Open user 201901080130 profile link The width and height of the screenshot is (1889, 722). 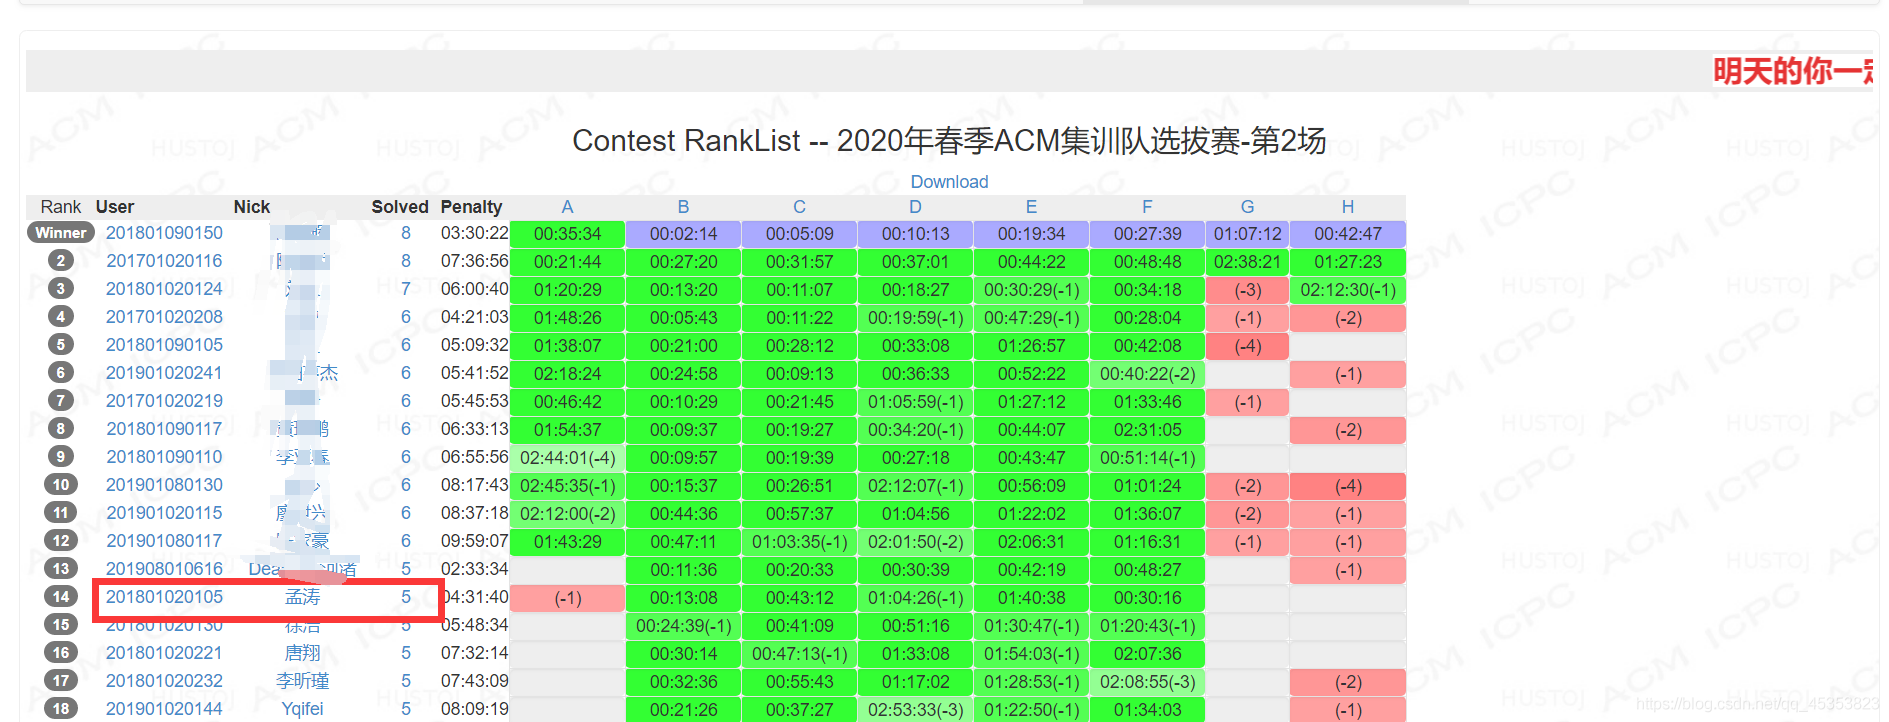tap(164, 485)
